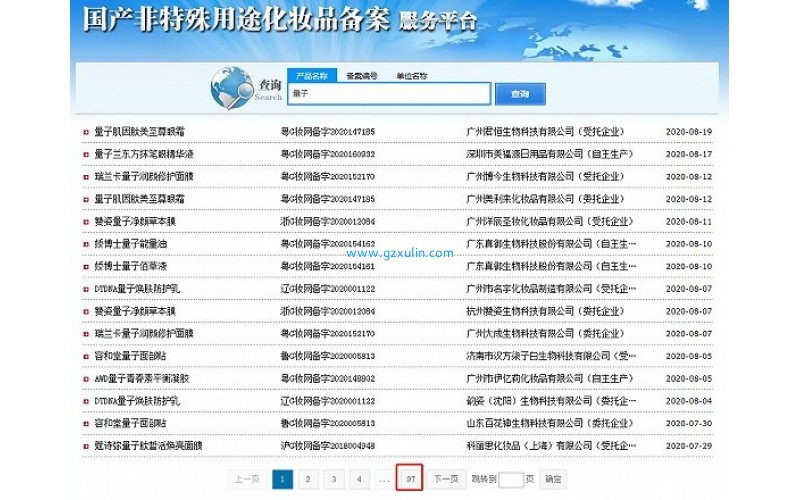Click the red bullet icon on the 2020-08-19 row

tap(86, 132)
